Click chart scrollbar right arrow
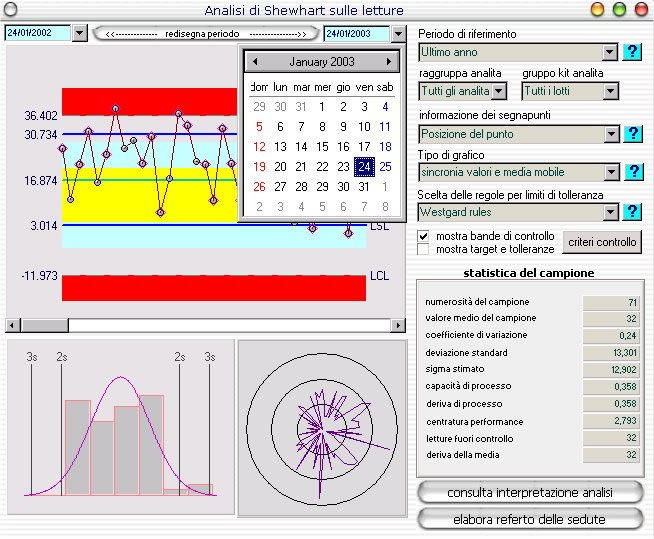The width and height of the screenshot is (654, 539). coord(398,325)
